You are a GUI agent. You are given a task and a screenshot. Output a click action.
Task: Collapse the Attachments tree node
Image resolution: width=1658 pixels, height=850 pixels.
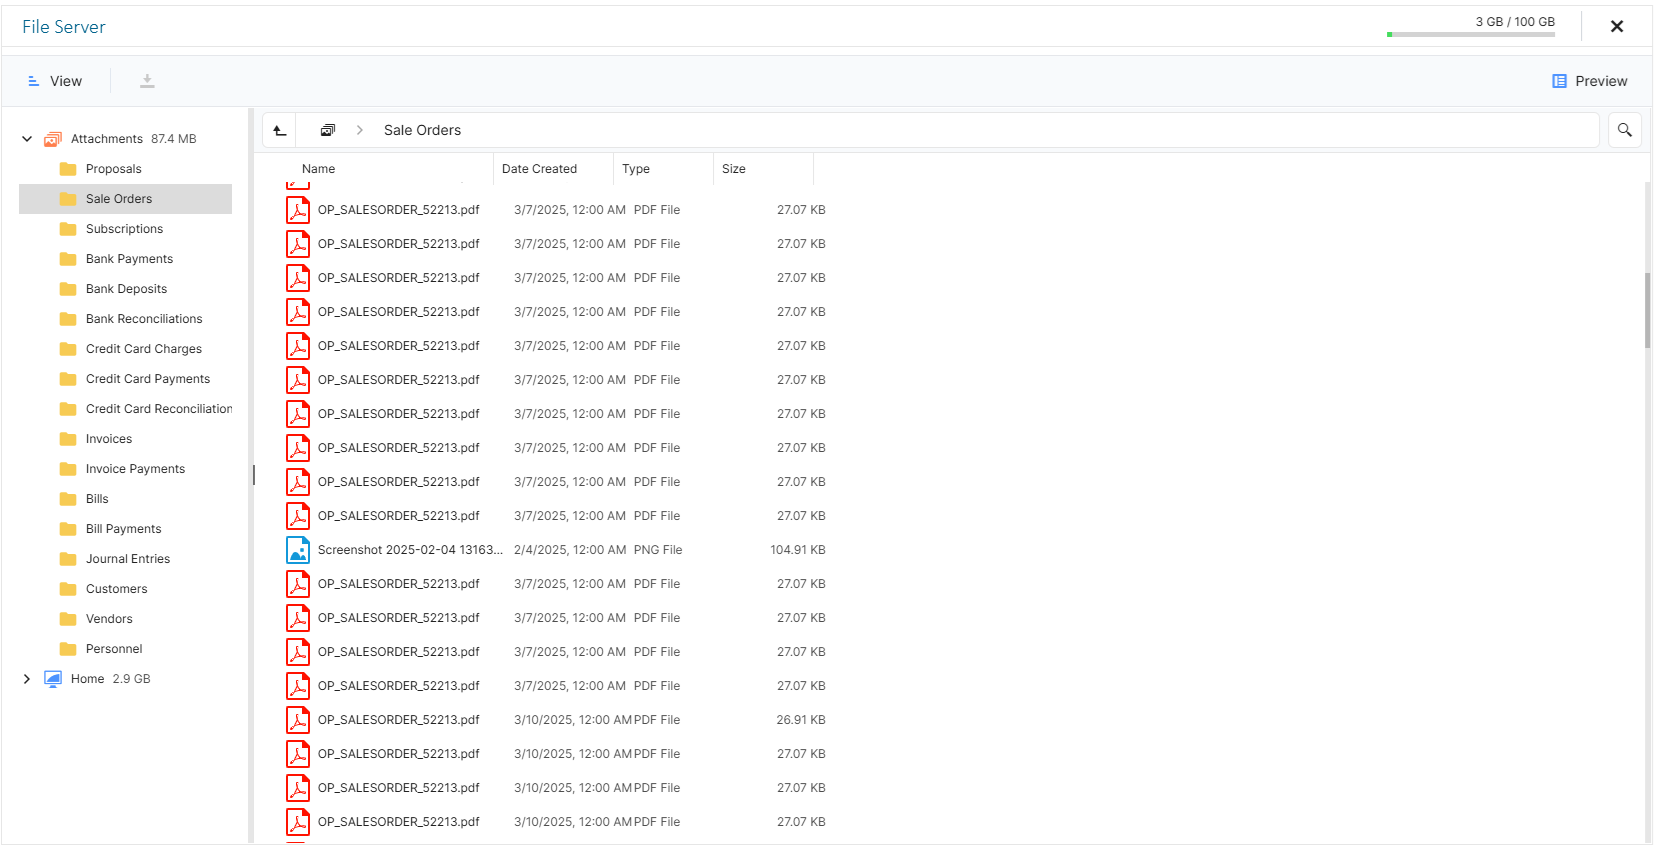click(x=27, y=139)
